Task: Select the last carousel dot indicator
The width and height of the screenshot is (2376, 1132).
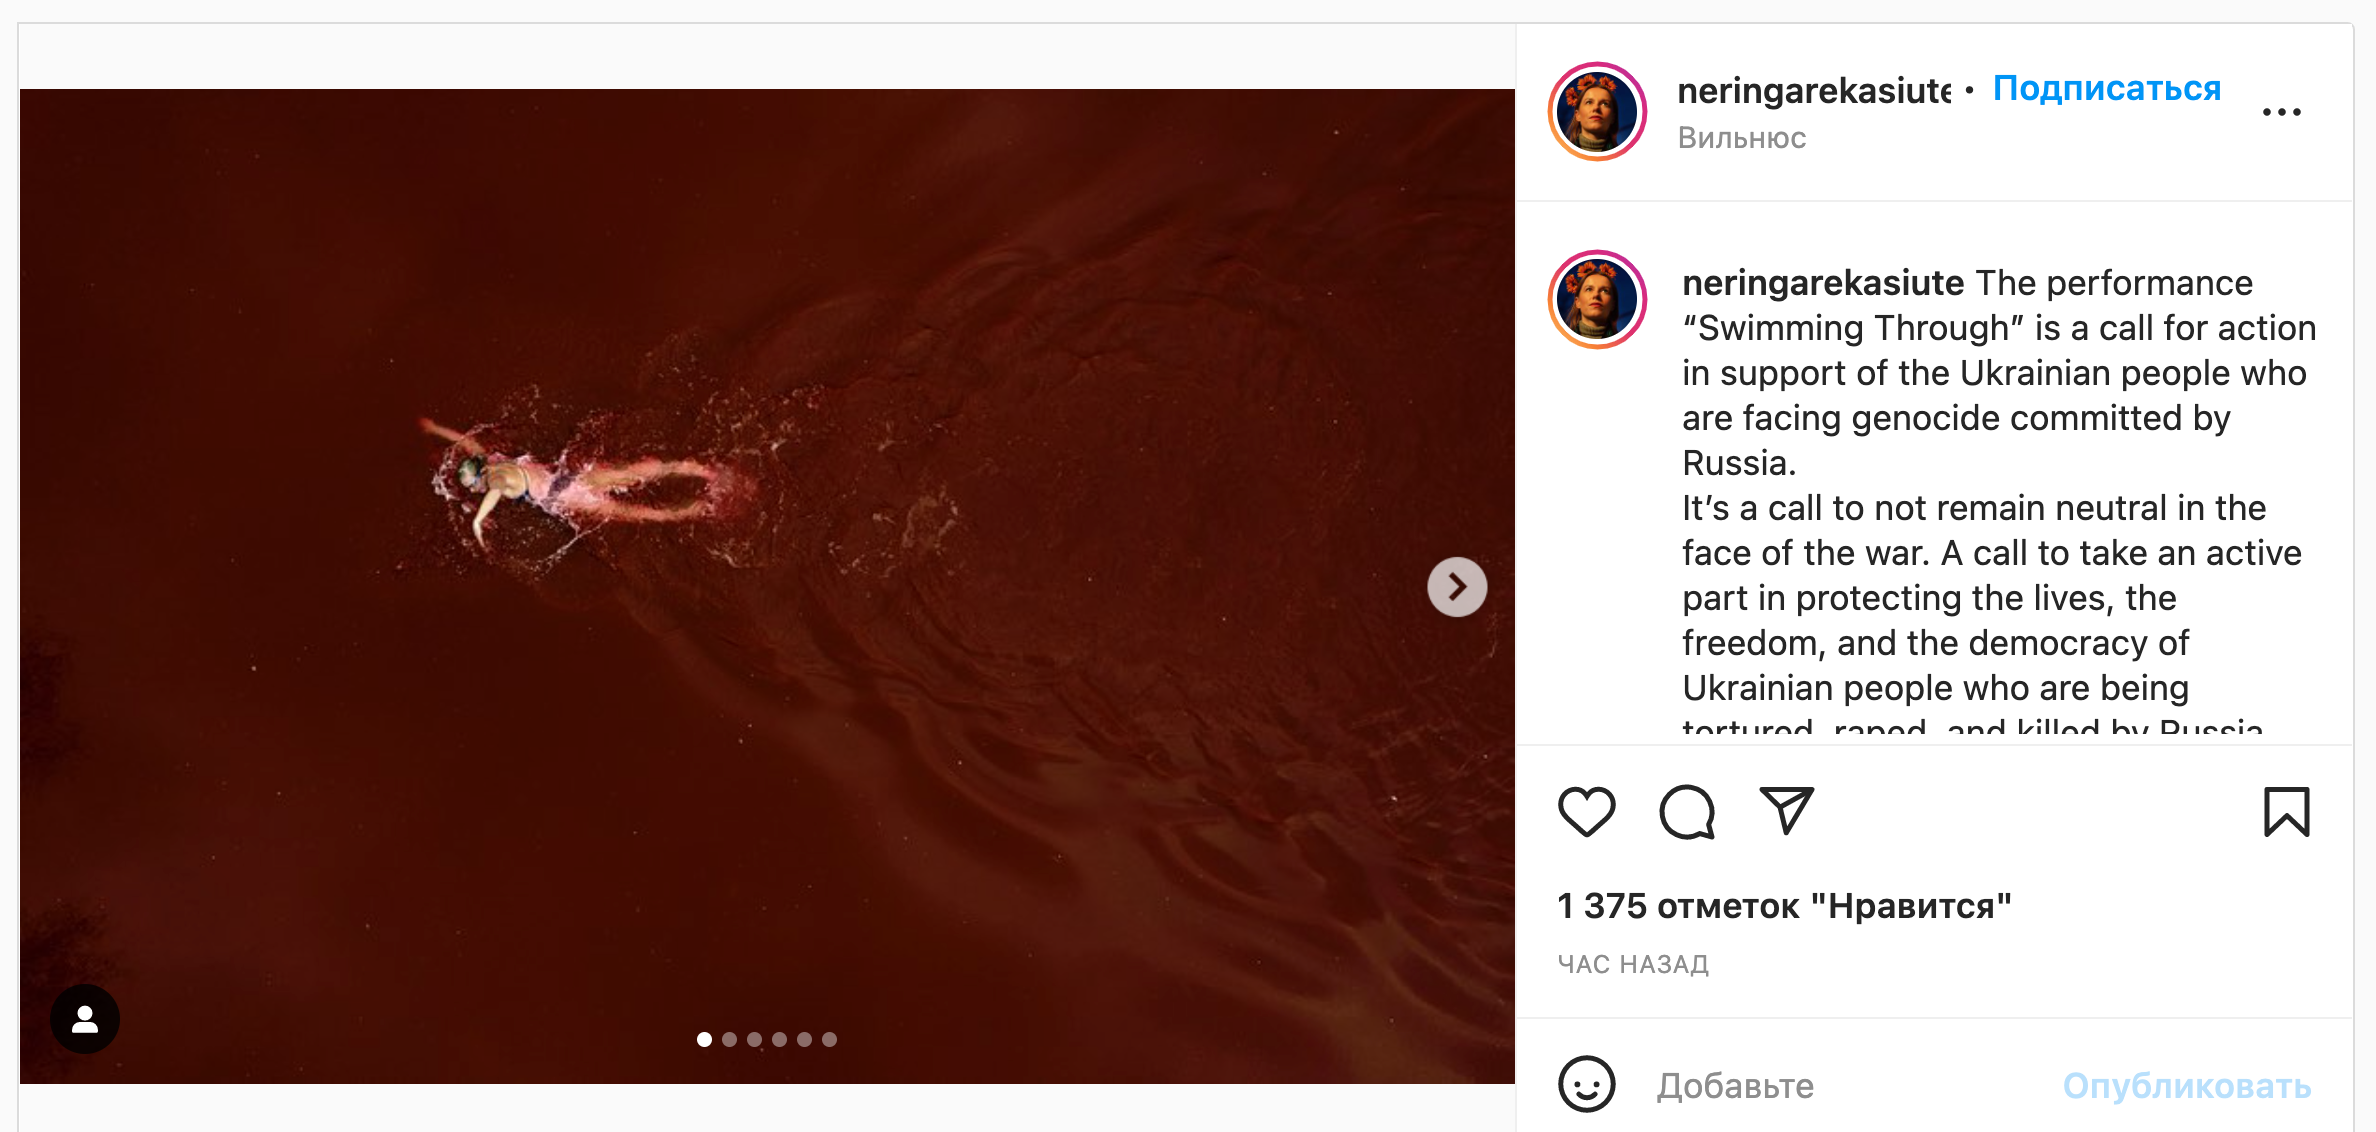Action: [x=829, y=1040]
